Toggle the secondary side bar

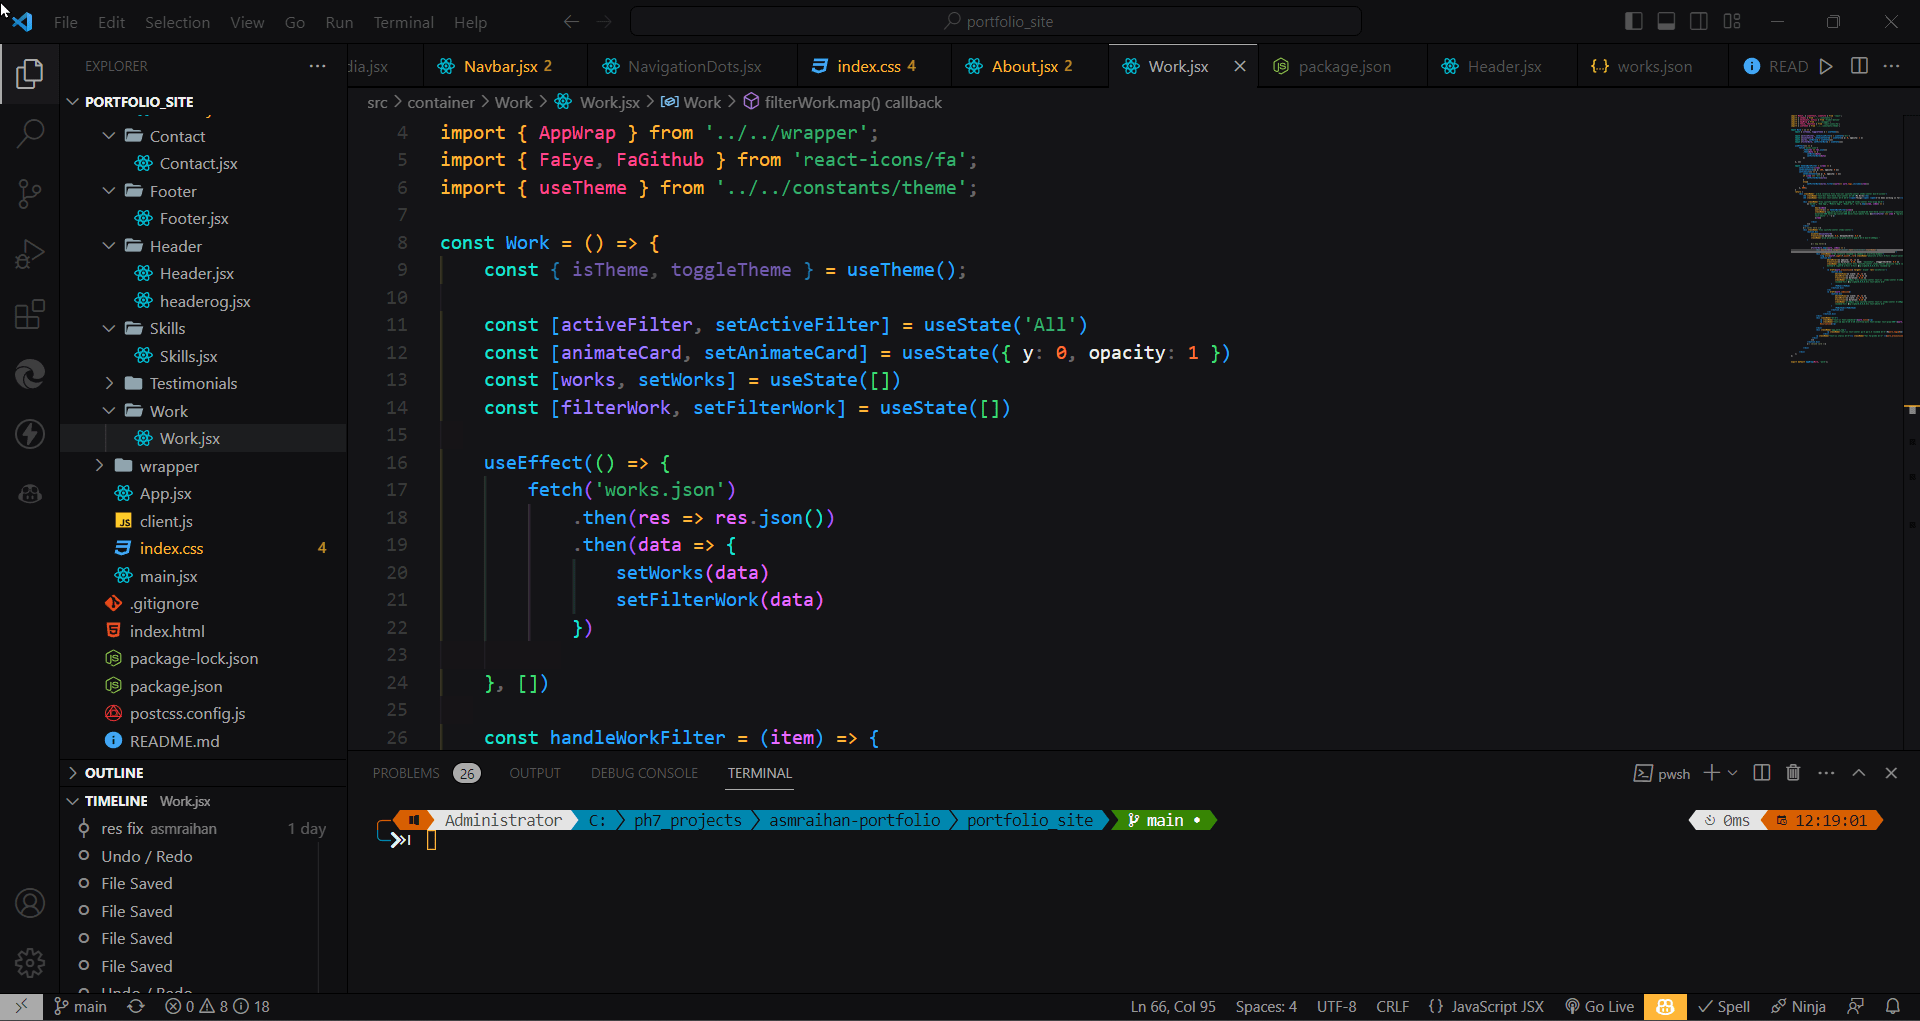tap(1699, 20)
